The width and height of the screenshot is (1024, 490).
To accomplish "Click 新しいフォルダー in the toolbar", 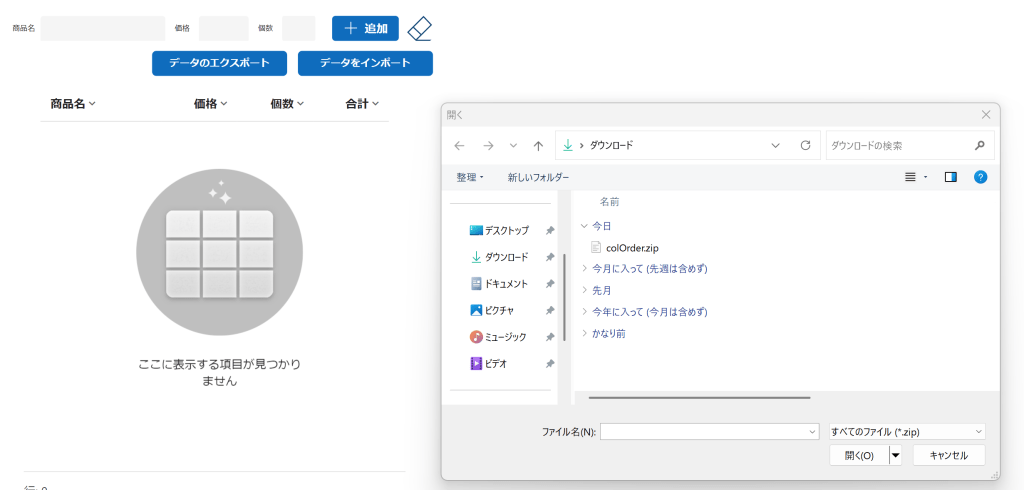I will pos(538,177).
